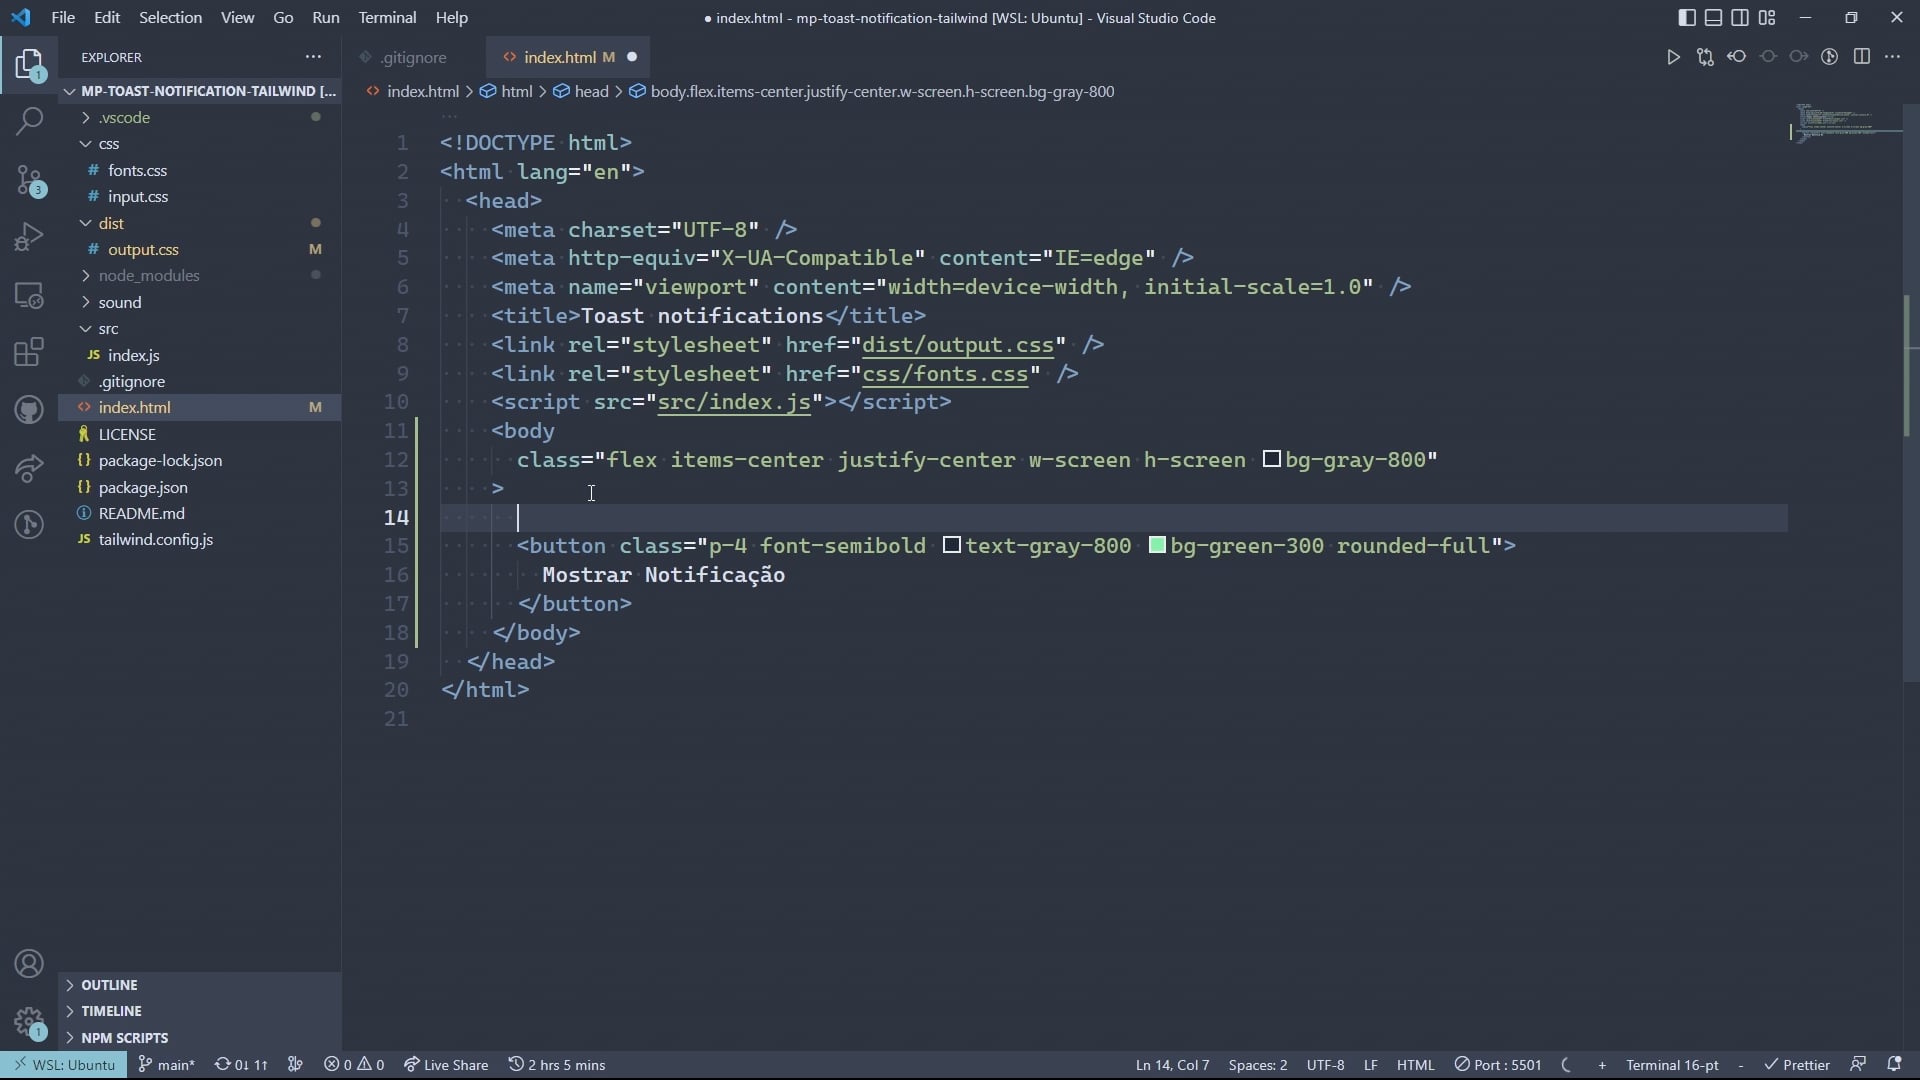1920x1080 pixels.
Task: Click the Run play icon in editor toolbar
Action: [1673, 57]
